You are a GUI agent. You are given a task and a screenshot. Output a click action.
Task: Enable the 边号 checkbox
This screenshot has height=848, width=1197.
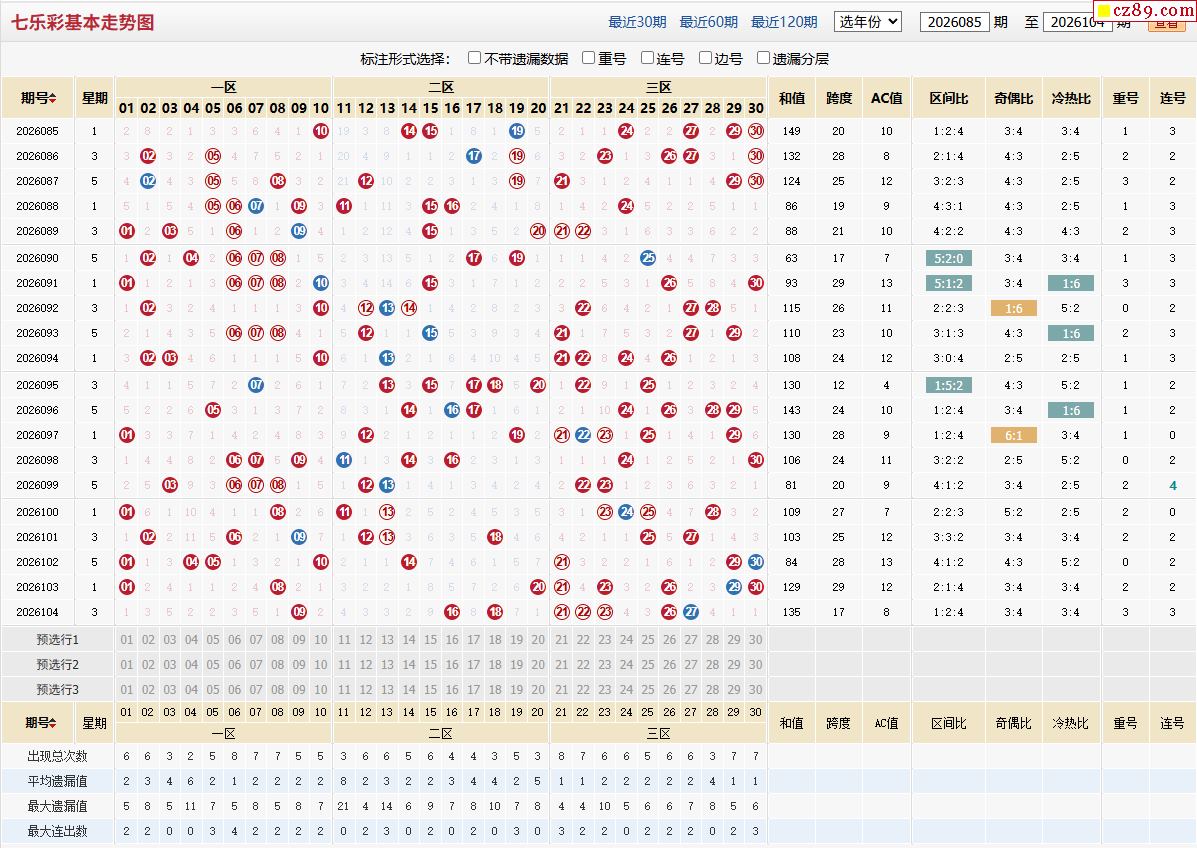coord(705,58)
